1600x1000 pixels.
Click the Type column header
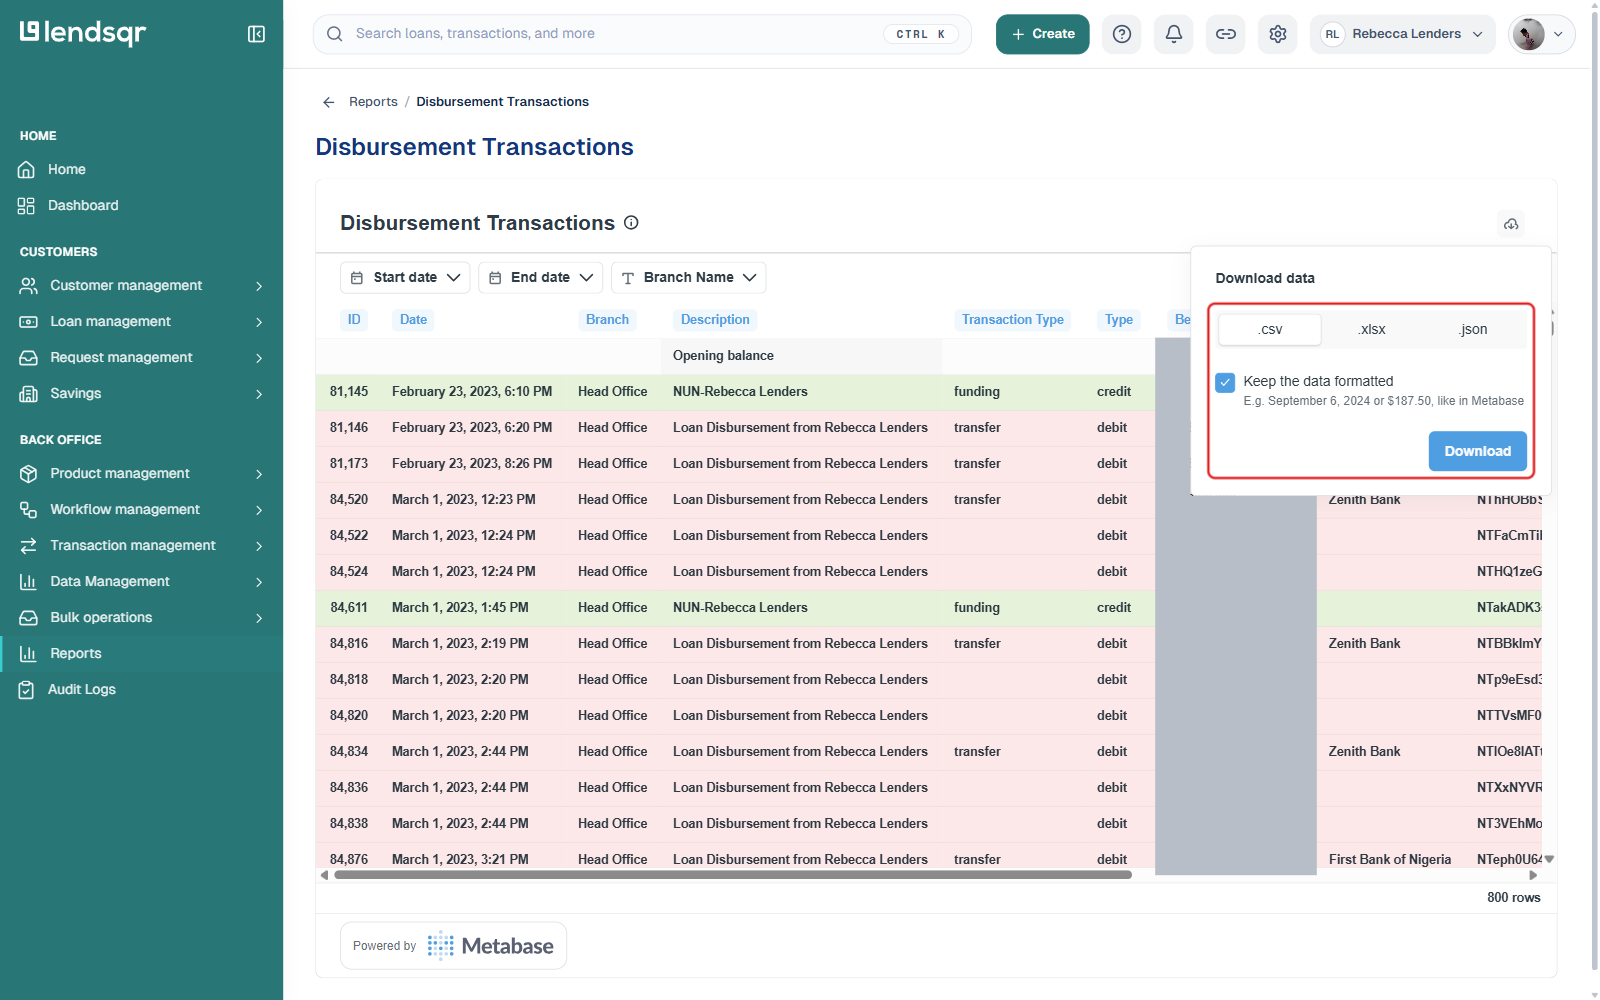[x=1119, y=320]
